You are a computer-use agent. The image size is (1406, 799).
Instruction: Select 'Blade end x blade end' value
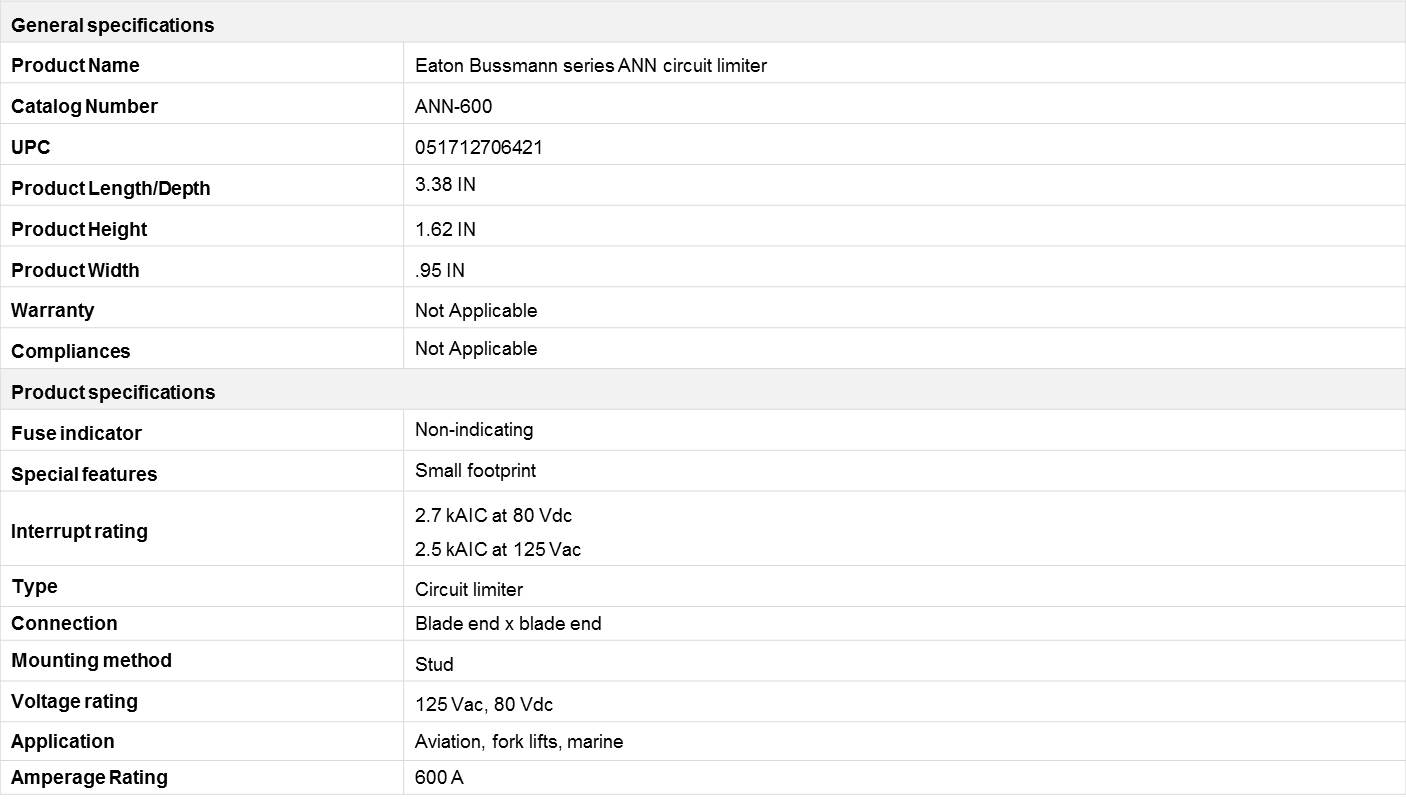tap(508, 624)
